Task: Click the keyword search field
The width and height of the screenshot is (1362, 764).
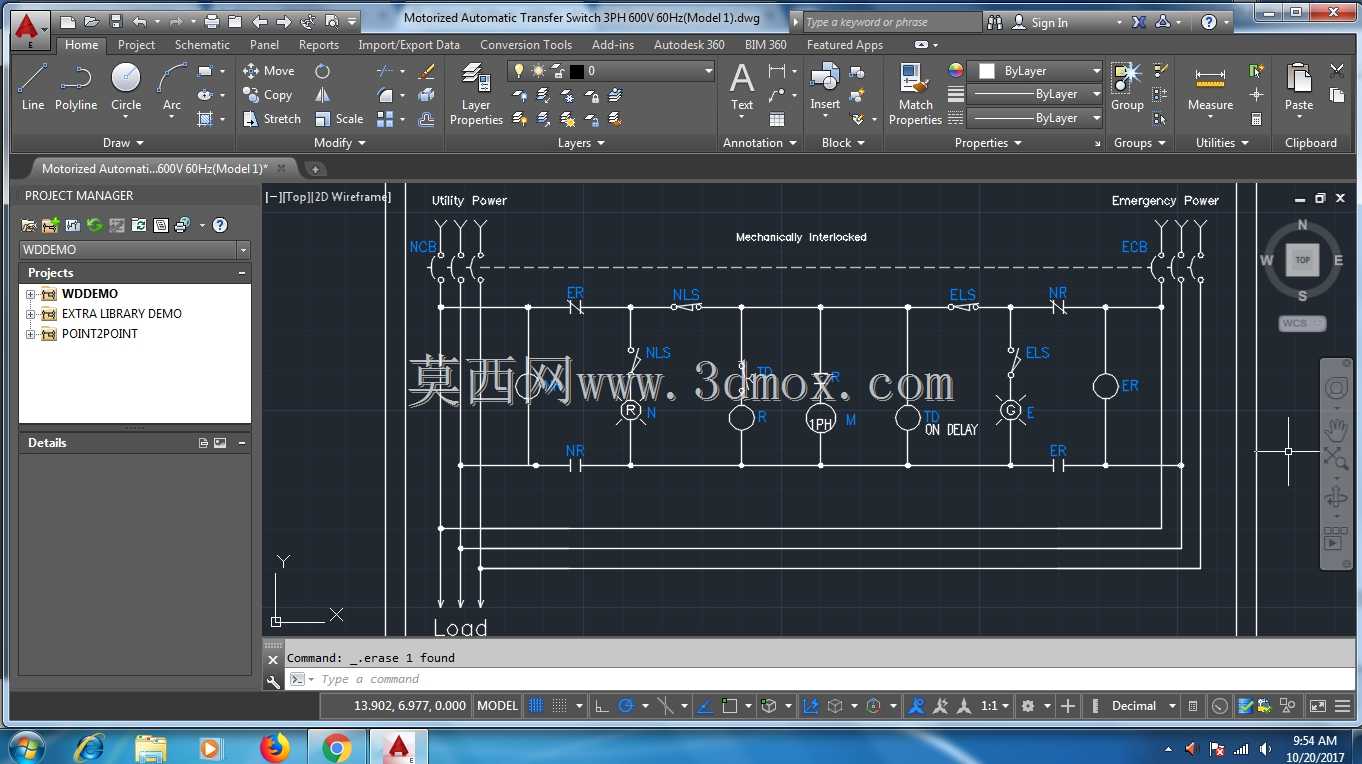Action: coord(892,22)
